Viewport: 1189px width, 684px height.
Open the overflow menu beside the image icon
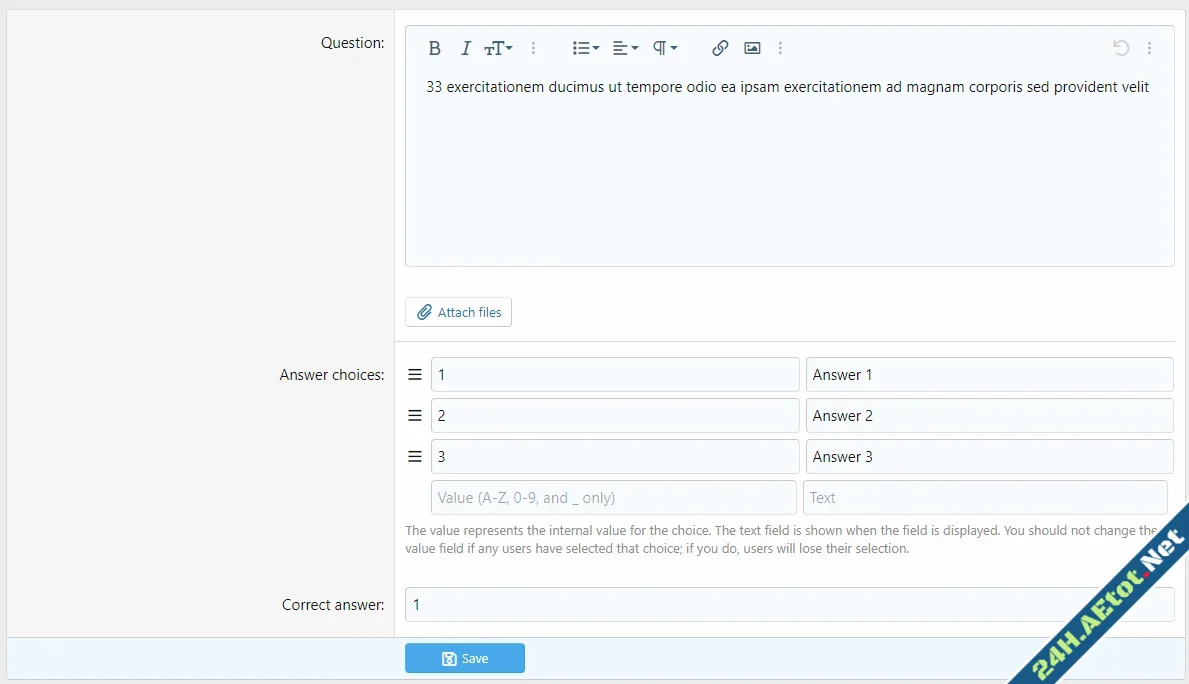point(781,47)
